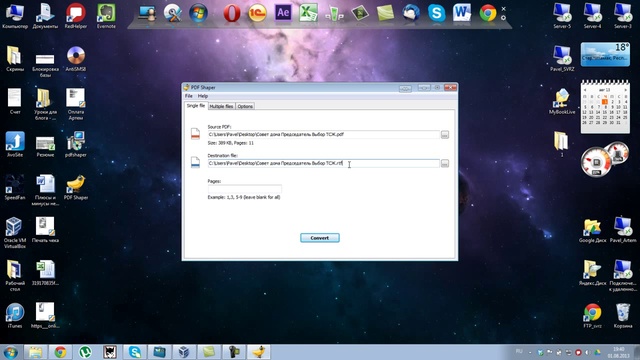
Task: Switch to the Multiple files tab
Action: point(221,106)
